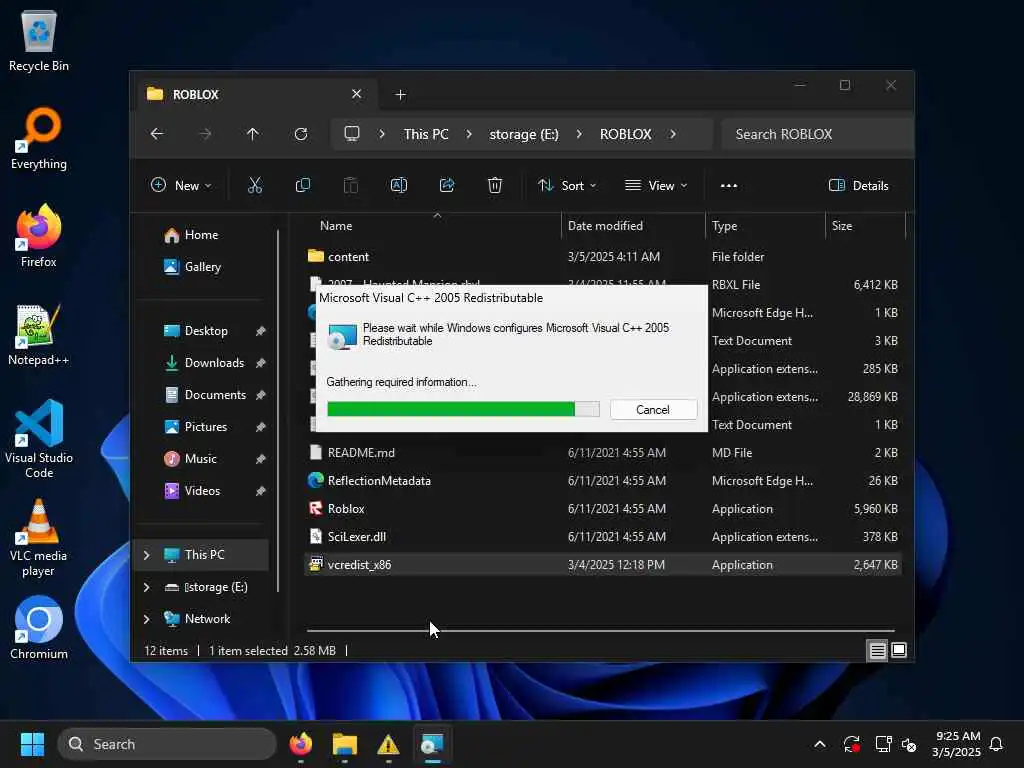Open Recycle Bin on desktop
This screenshot has height=768, width=1024.
[39, 41]
